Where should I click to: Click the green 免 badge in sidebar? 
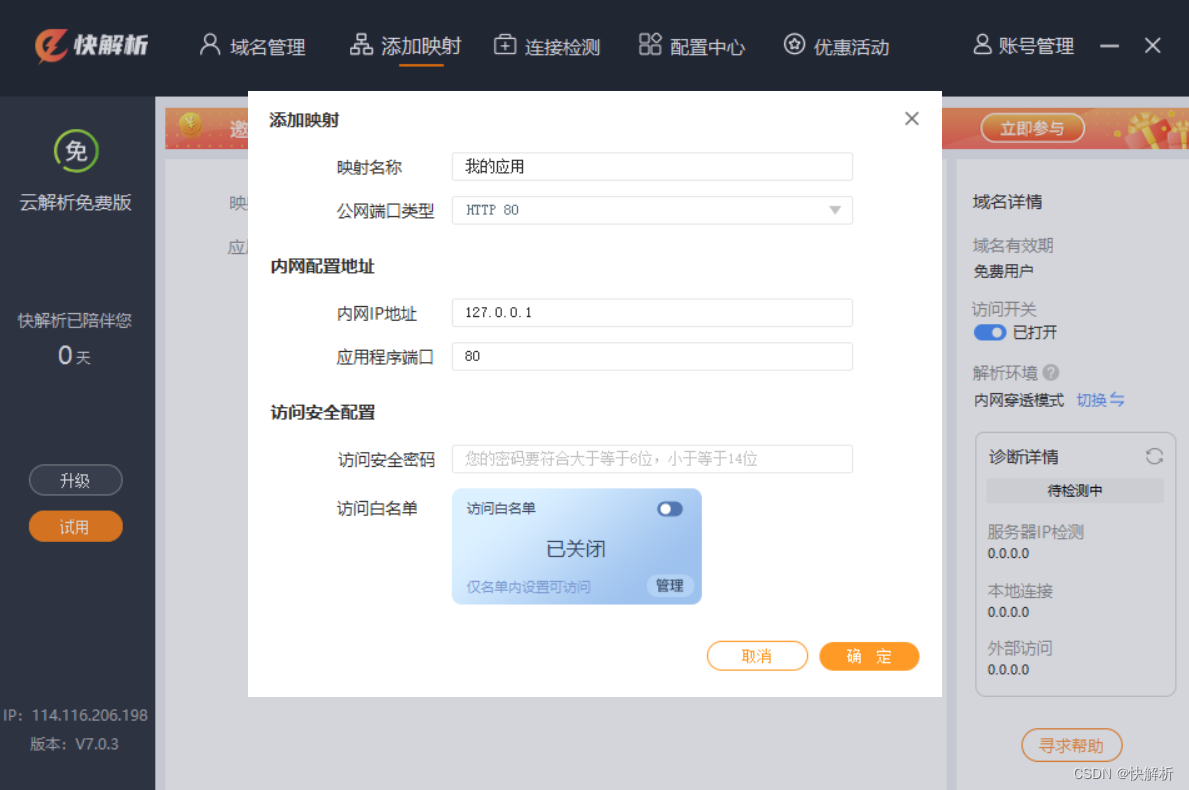coord(76,151)
